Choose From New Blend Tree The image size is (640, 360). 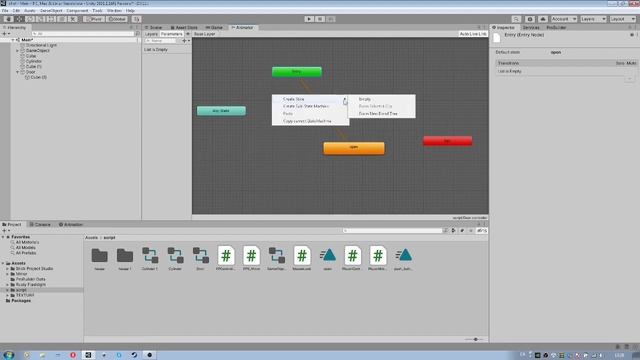pyautogui.click(x=382, y=114)
